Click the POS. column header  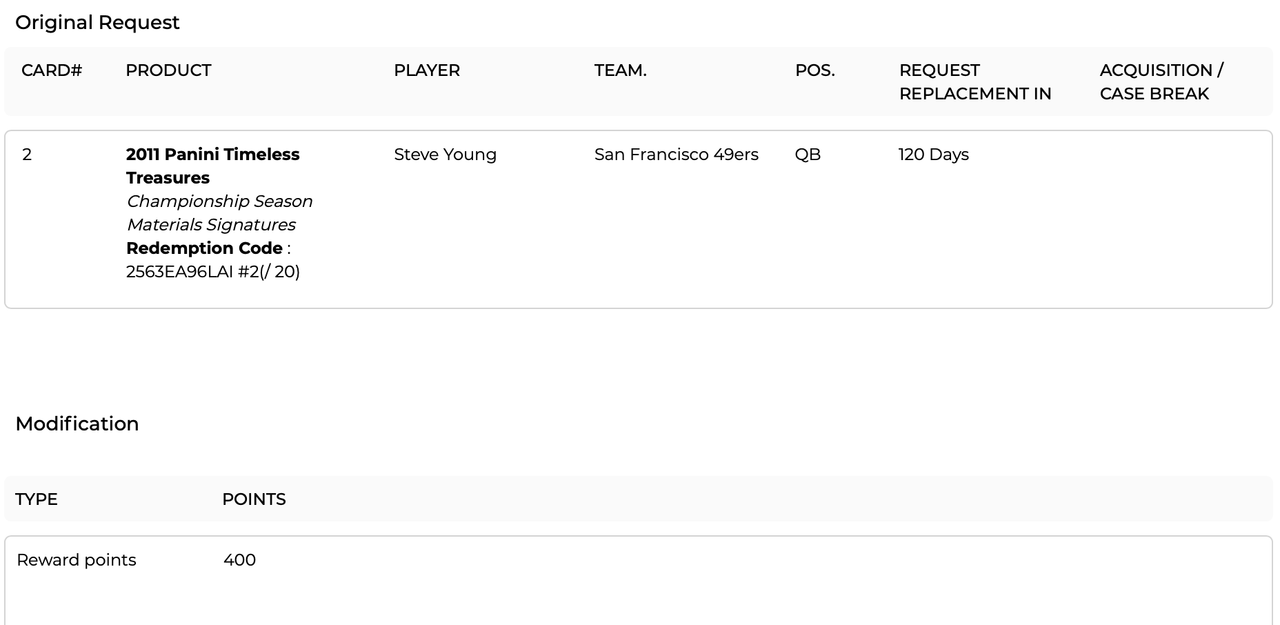(815, 70)
